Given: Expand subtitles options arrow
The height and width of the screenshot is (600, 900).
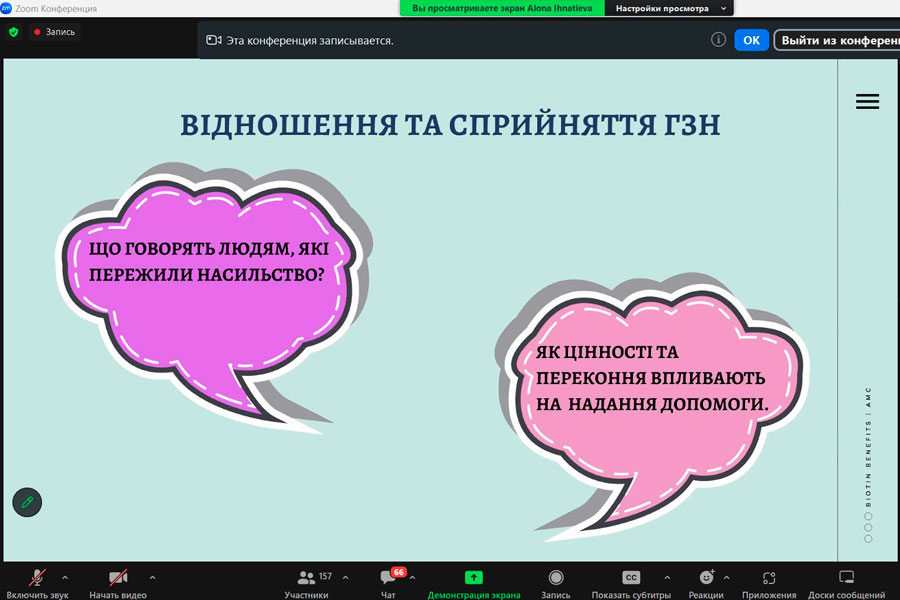Looking at the screenshot, I should click(667, 578).
